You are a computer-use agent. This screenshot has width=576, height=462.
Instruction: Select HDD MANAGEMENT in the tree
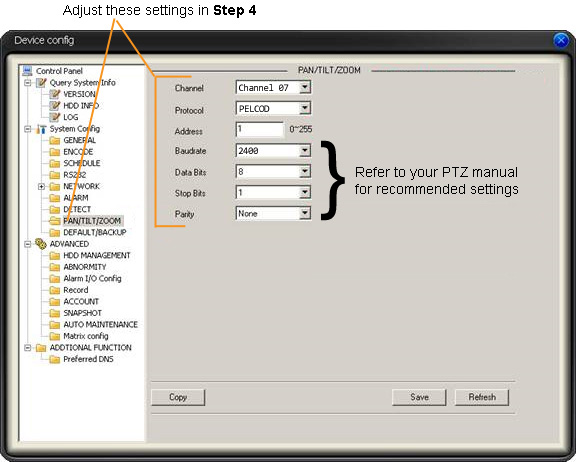pos(97,255)
